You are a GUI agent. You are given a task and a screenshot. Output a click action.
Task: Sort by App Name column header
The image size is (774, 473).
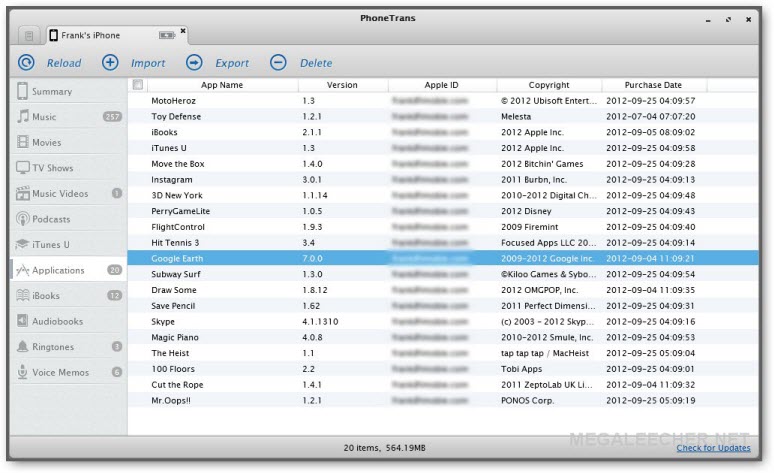222,85
